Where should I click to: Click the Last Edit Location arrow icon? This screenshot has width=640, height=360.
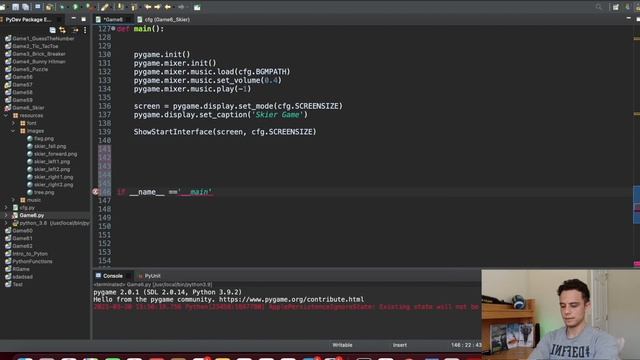tap(147, 7)
